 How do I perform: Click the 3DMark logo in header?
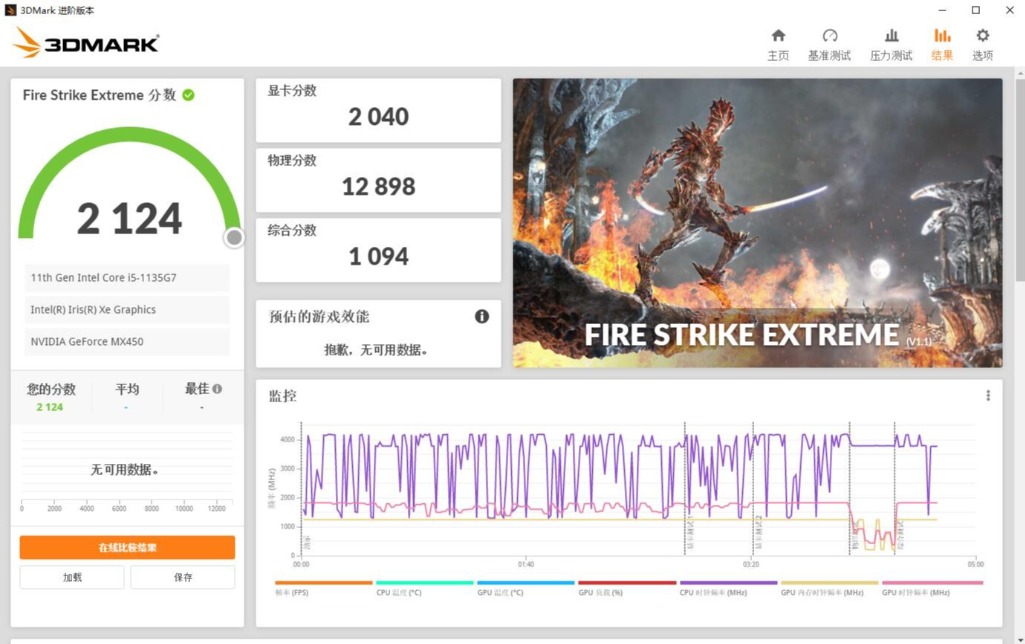[86, 43]
